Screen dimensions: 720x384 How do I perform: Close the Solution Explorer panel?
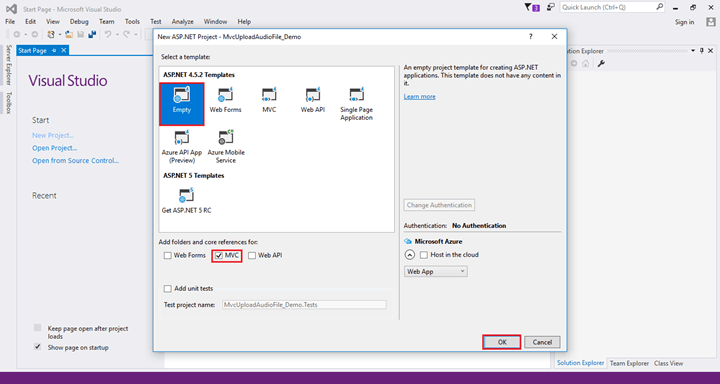coord(711,51)
